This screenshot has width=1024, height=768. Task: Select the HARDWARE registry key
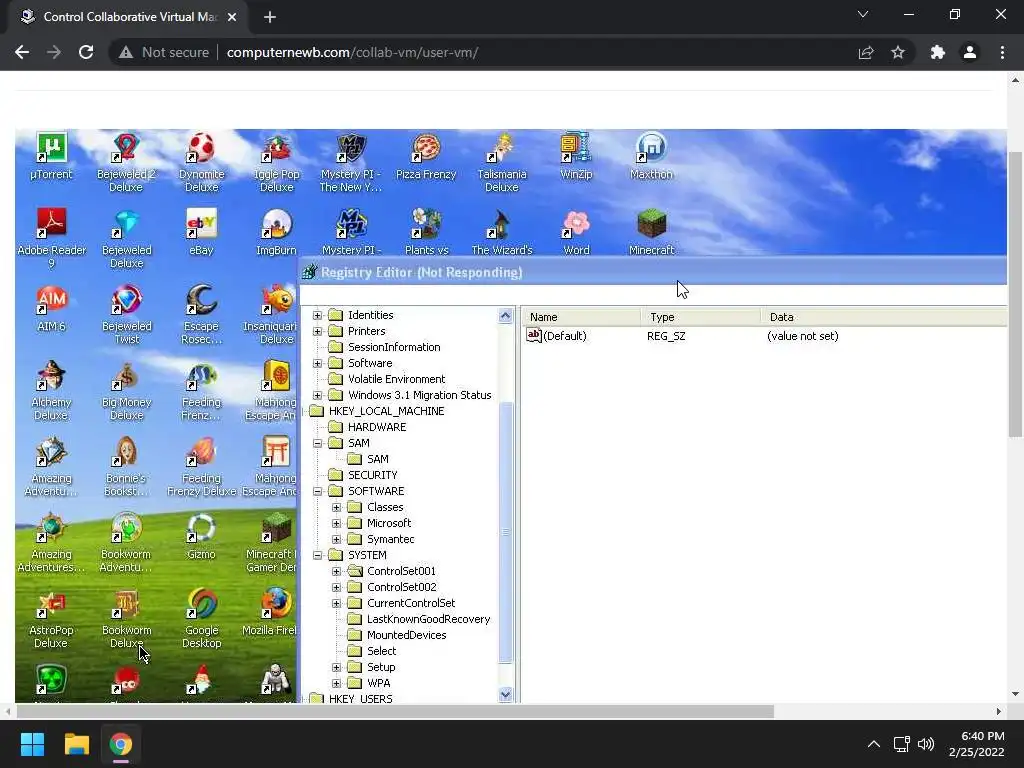click(377, 427)
